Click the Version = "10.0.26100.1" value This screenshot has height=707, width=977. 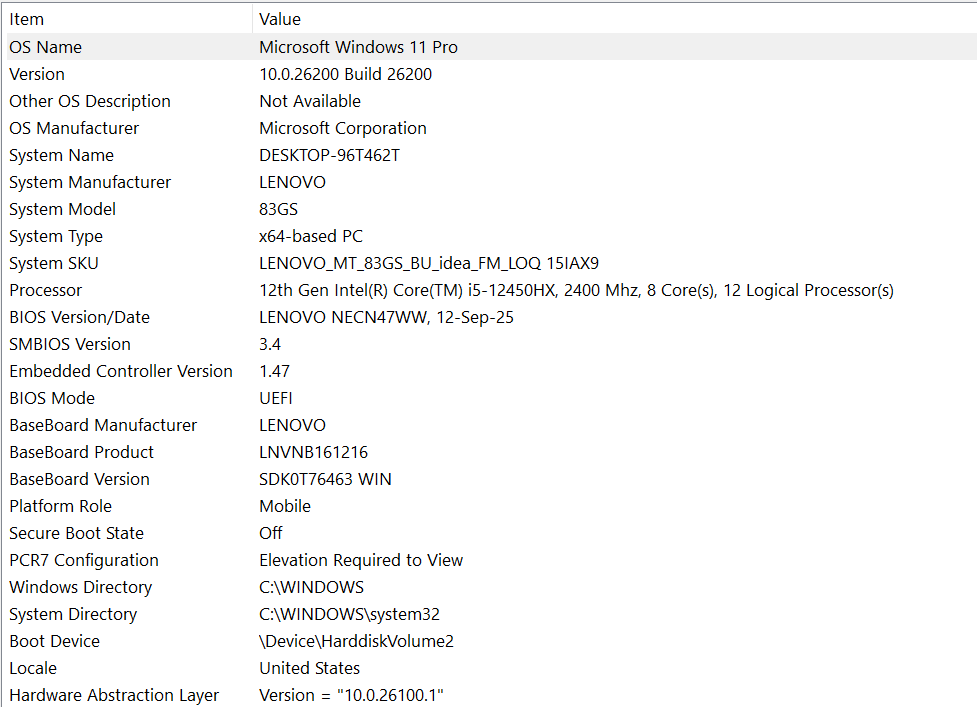tap(351, 695)
